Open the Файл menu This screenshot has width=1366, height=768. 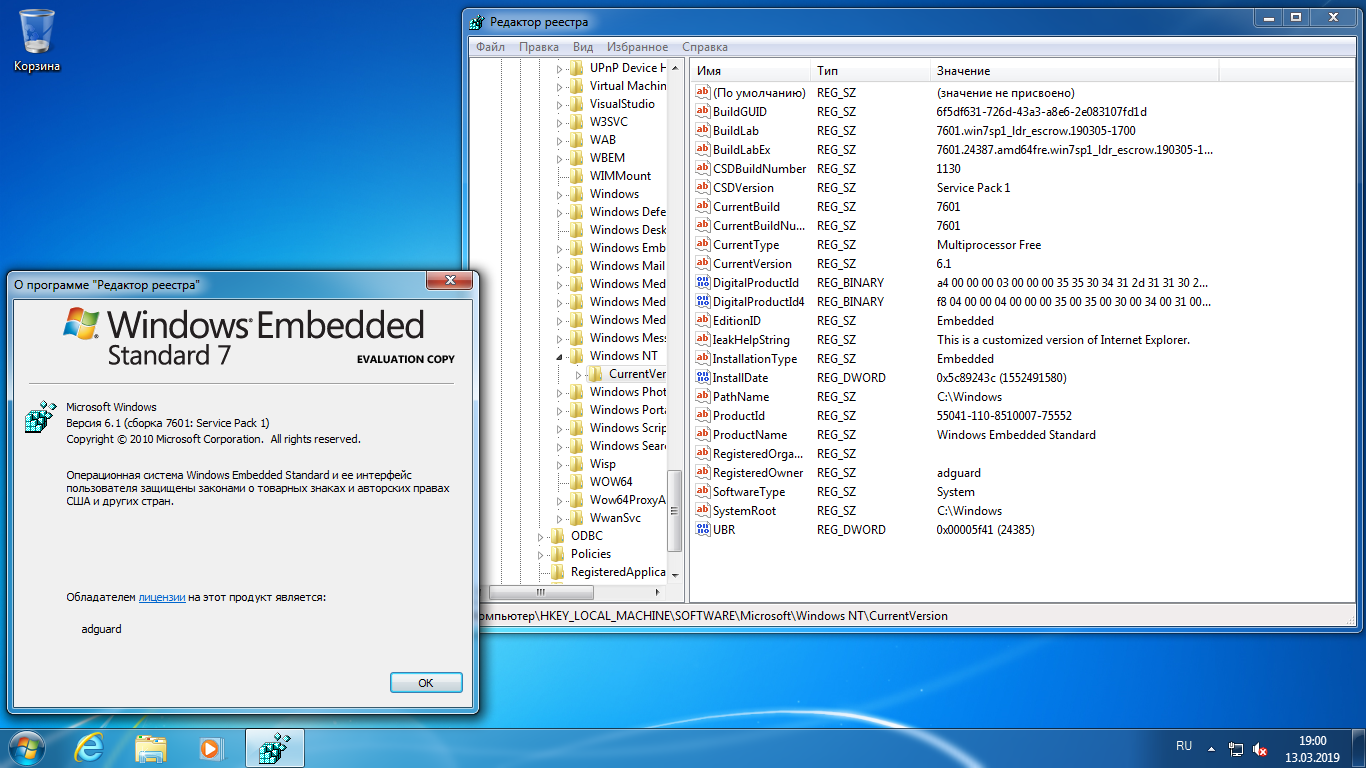click(490, 47)
